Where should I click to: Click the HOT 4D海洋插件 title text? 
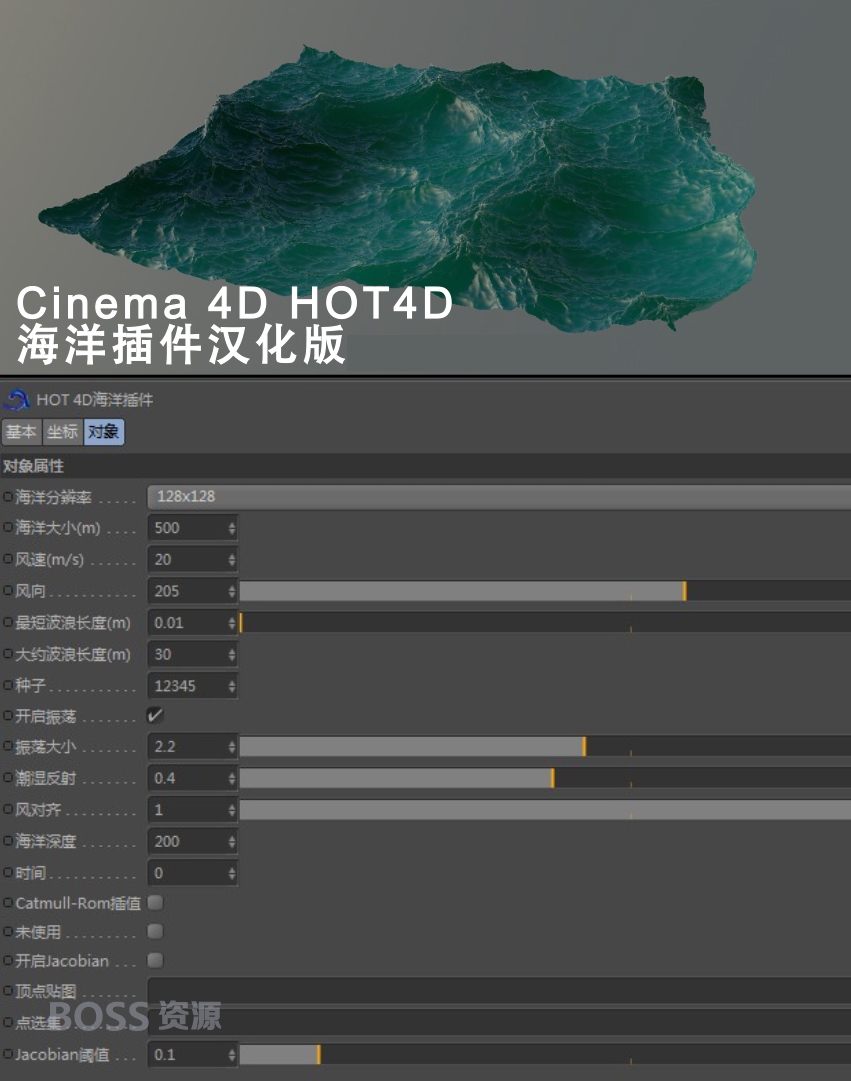click(x=95, y=400)
